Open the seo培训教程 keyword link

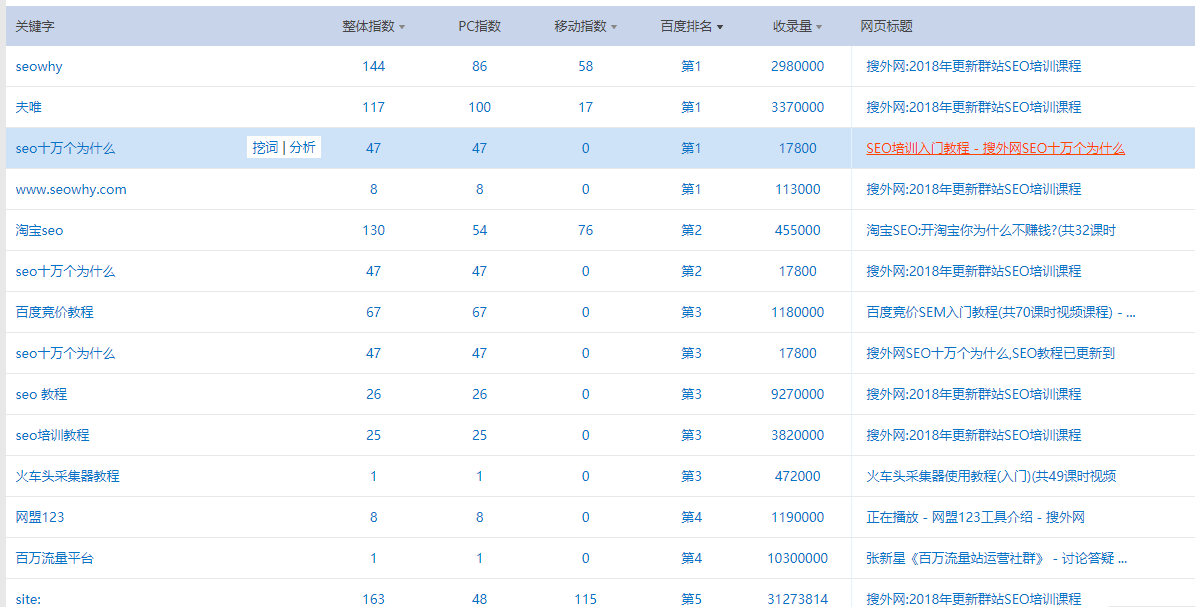53,435
